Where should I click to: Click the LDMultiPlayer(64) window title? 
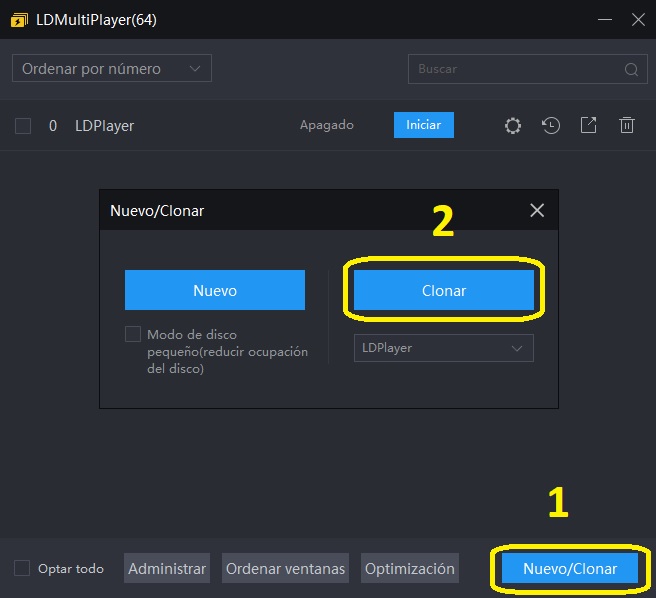(x=96, y=20)
